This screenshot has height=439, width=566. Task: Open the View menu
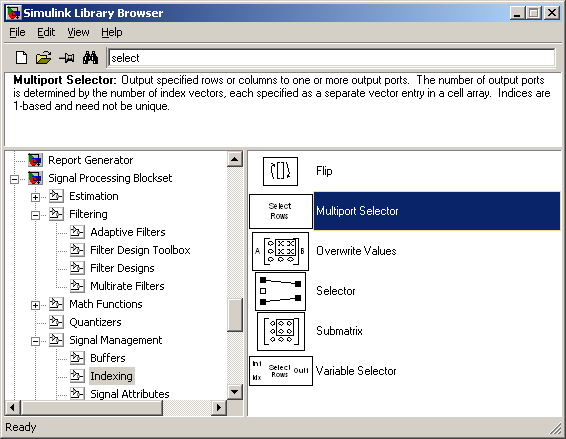click(x=78, y=32)
